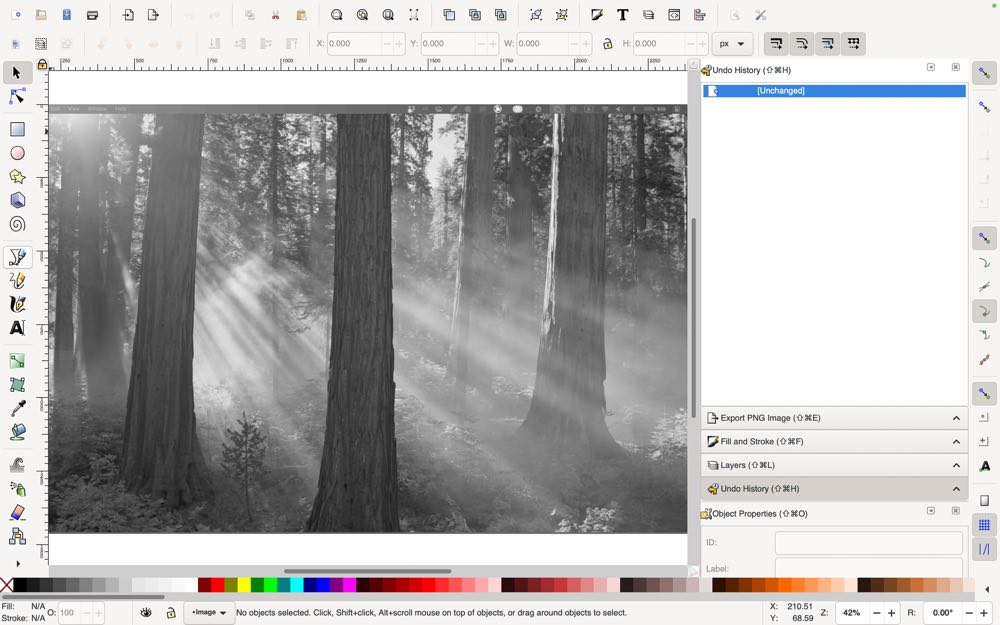Choose the Text tool in toolbox
This screenshot has width=1000, height=625.
pos(17,328)
